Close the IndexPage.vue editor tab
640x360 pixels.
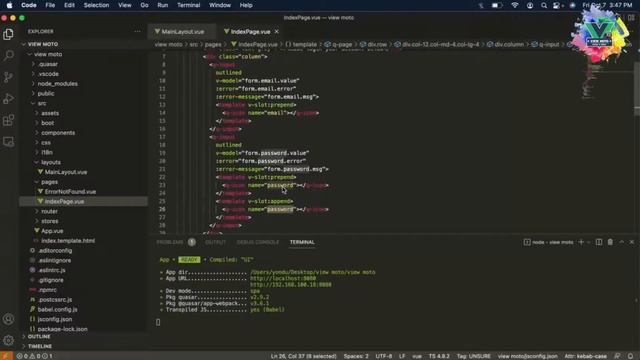277,31
